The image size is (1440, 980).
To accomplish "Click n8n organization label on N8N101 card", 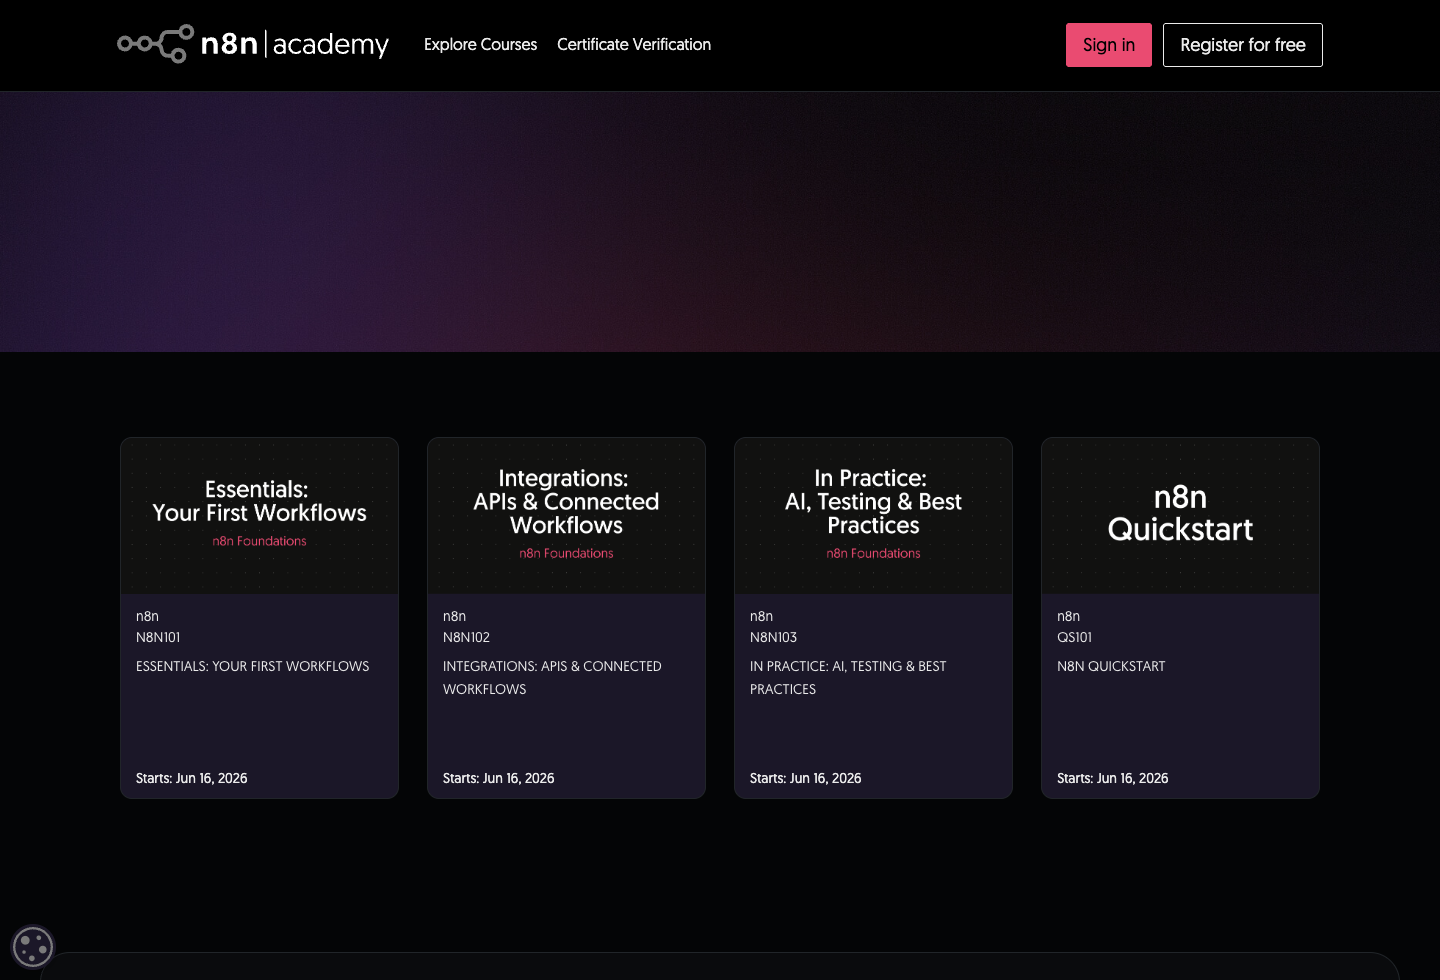I will click(147, 616).
